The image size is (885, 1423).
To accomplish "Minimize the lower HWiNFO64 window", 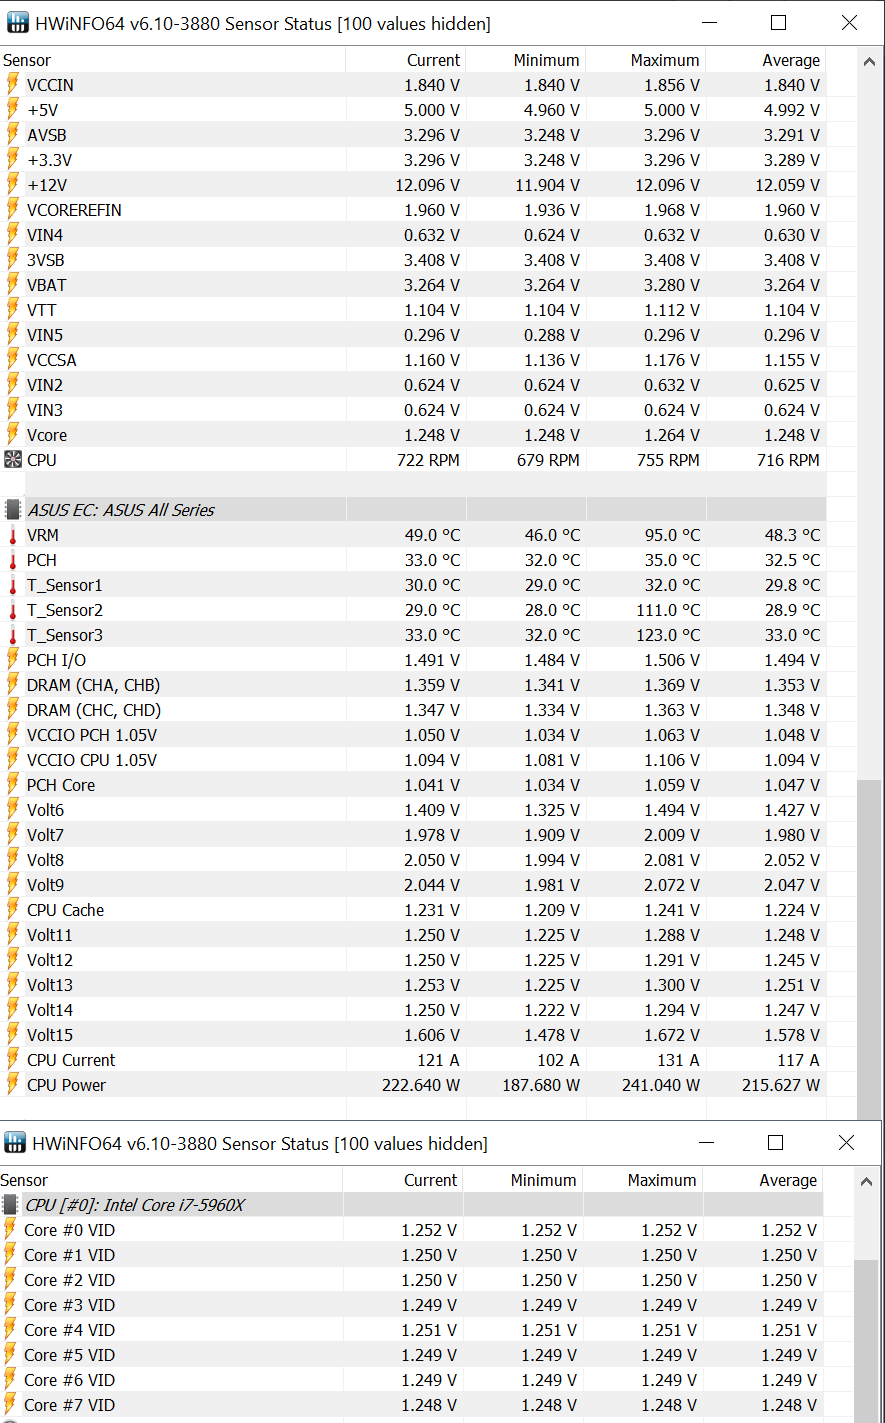I will tap(707, 1143).
